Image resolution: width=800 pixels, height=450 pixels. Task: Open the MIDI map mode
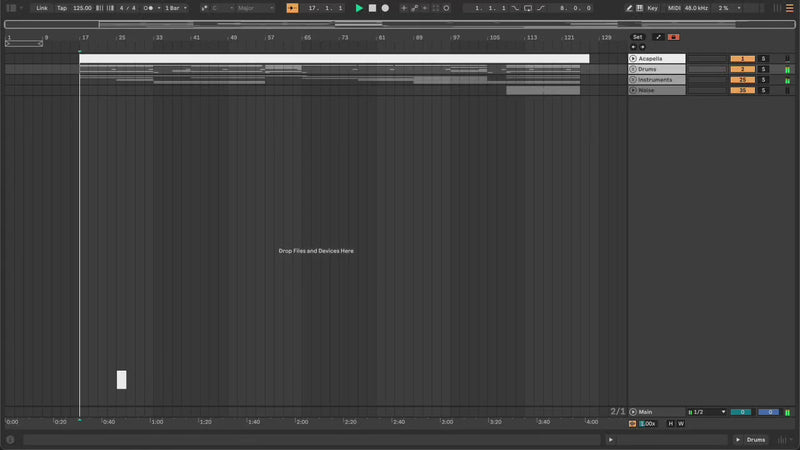(673, 8)
